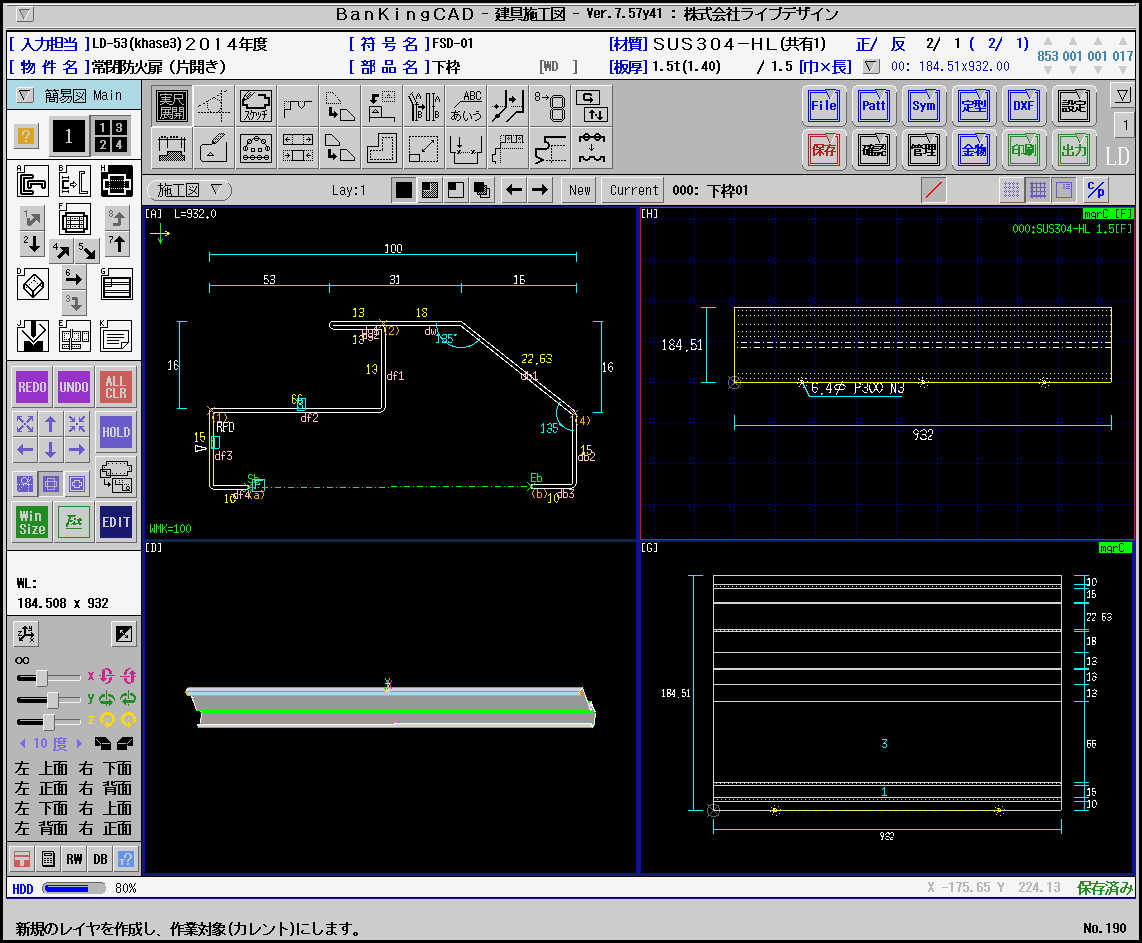Collapse the 簡易図 Main panel triangle

click(25, 95)
